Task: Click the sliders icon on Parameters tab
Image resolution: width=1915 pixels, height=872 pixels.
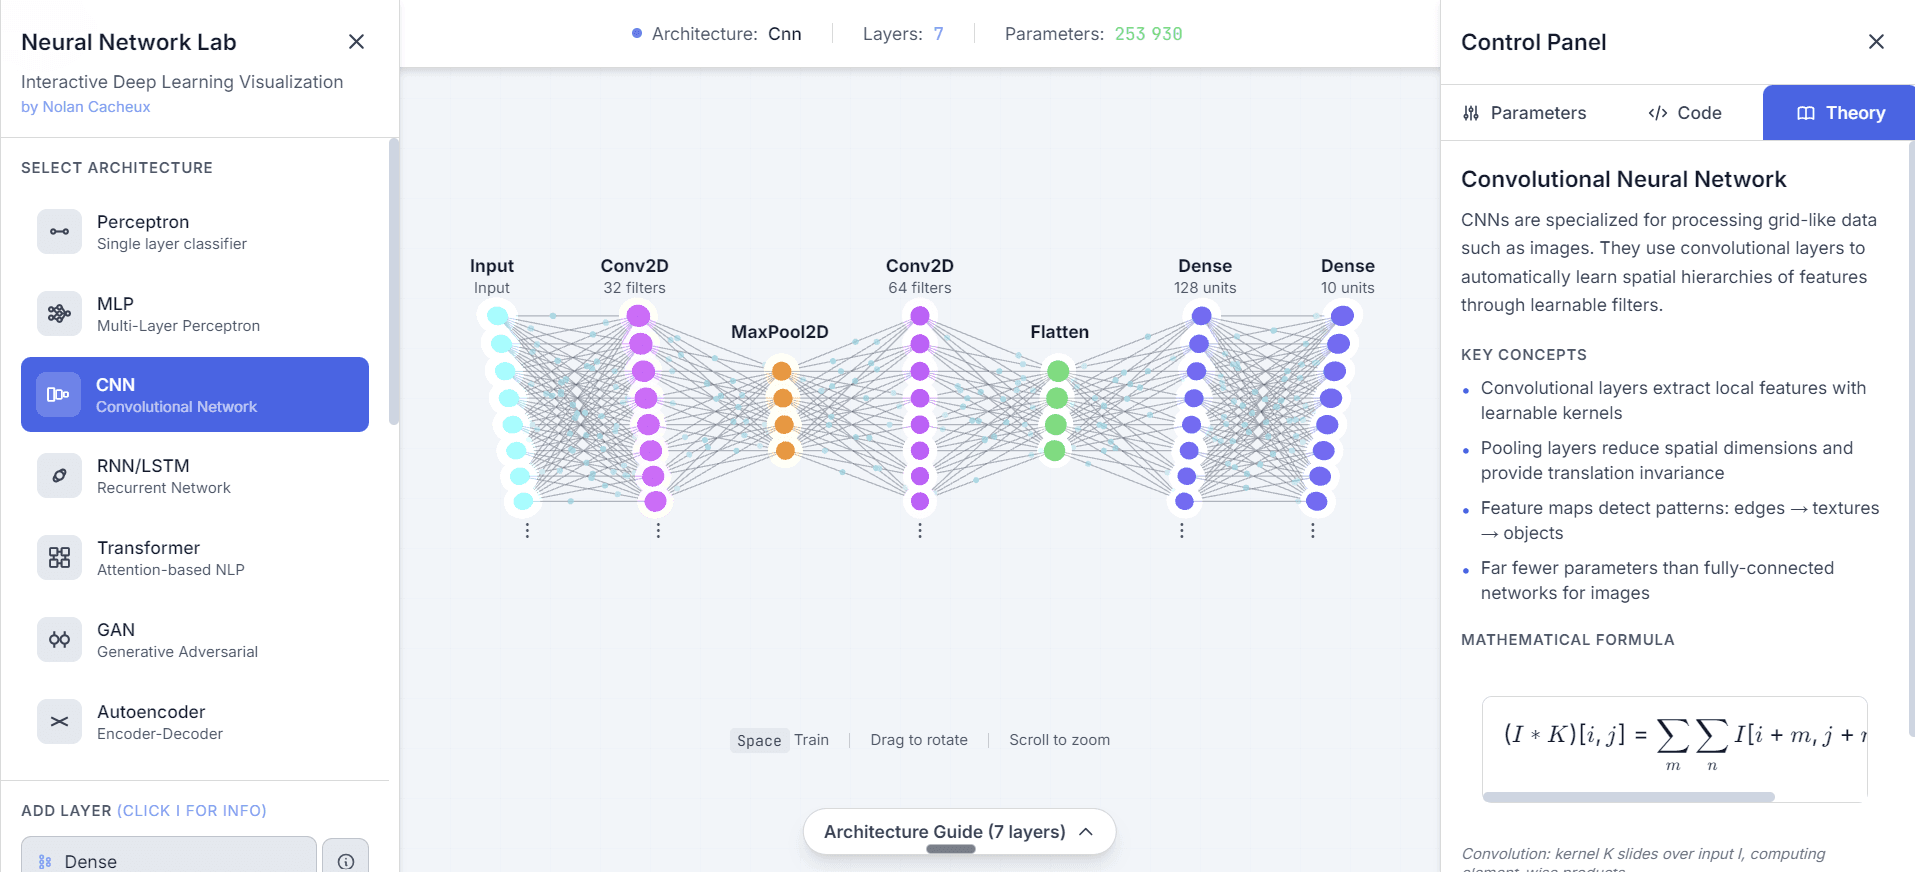Action: [1471, 113]
